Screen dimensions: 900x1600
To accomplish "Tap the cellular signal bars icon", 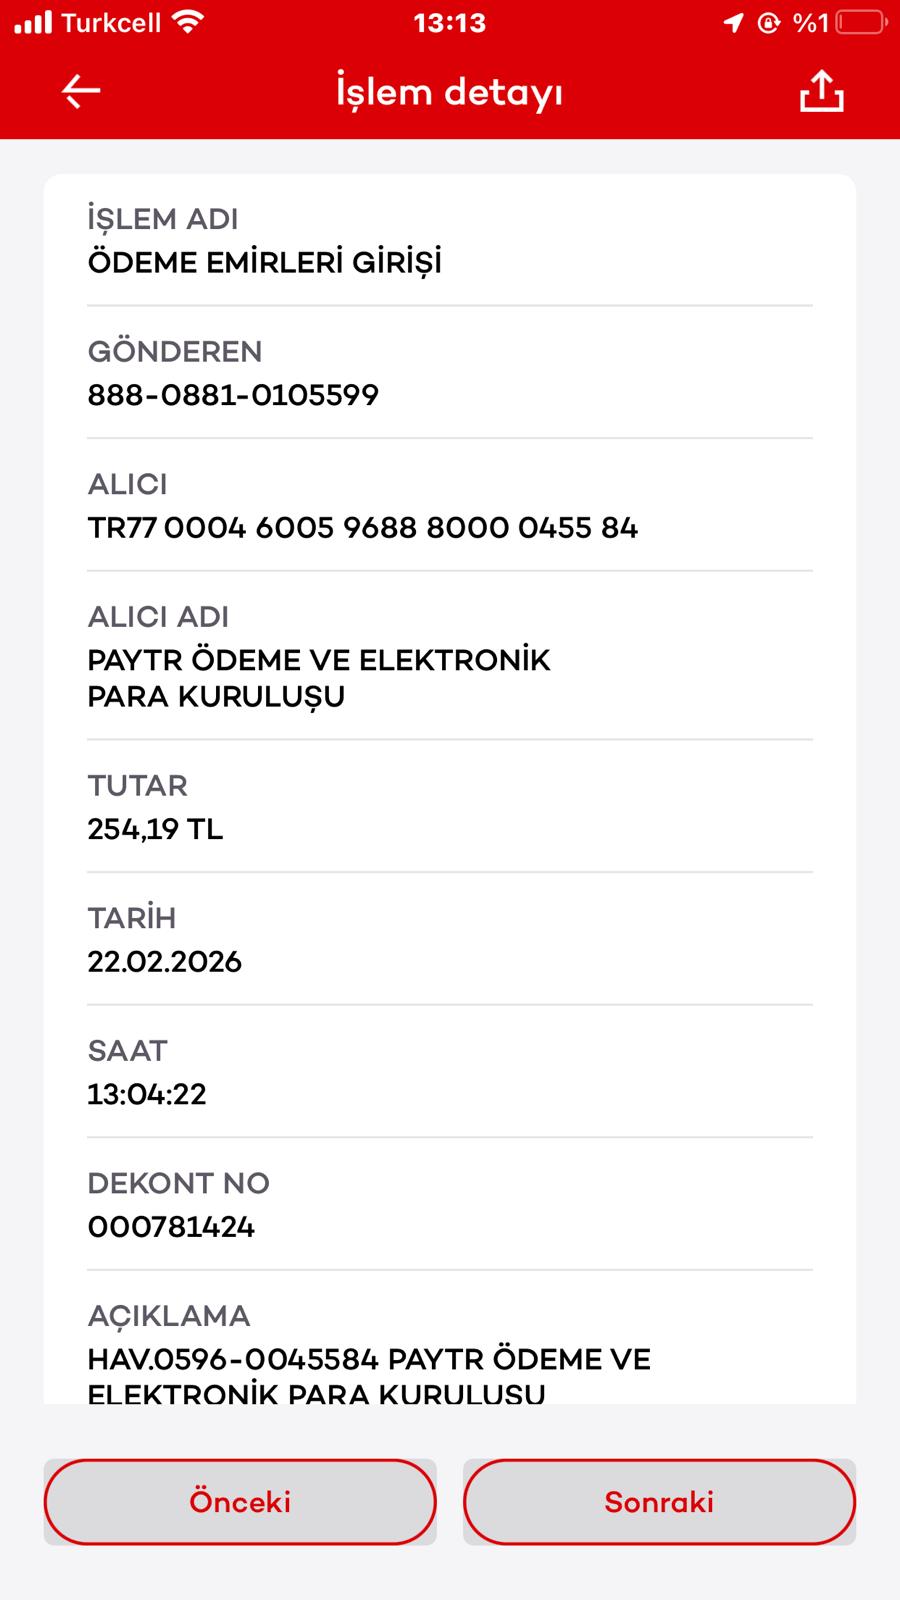I will coord(32,22).
